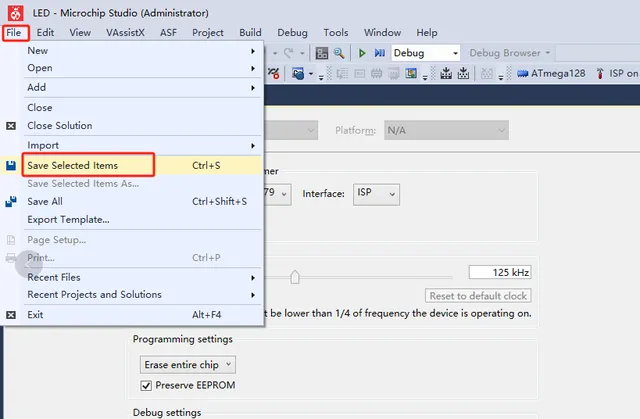Open the Debug menu

[x=292, y=33]
